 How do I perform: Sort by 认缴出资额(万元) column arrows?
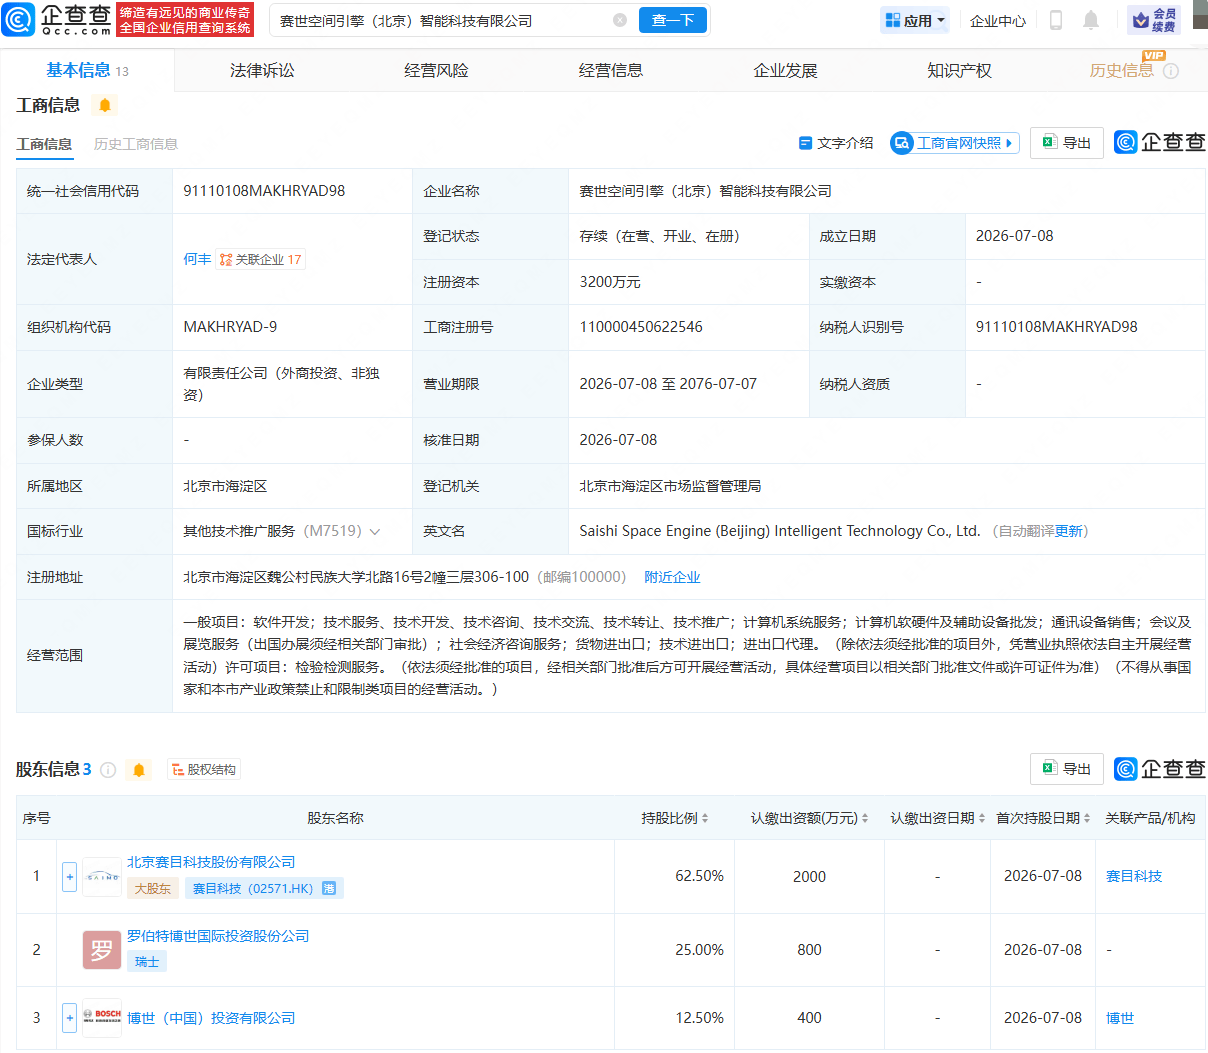click(x=865, y=818)
